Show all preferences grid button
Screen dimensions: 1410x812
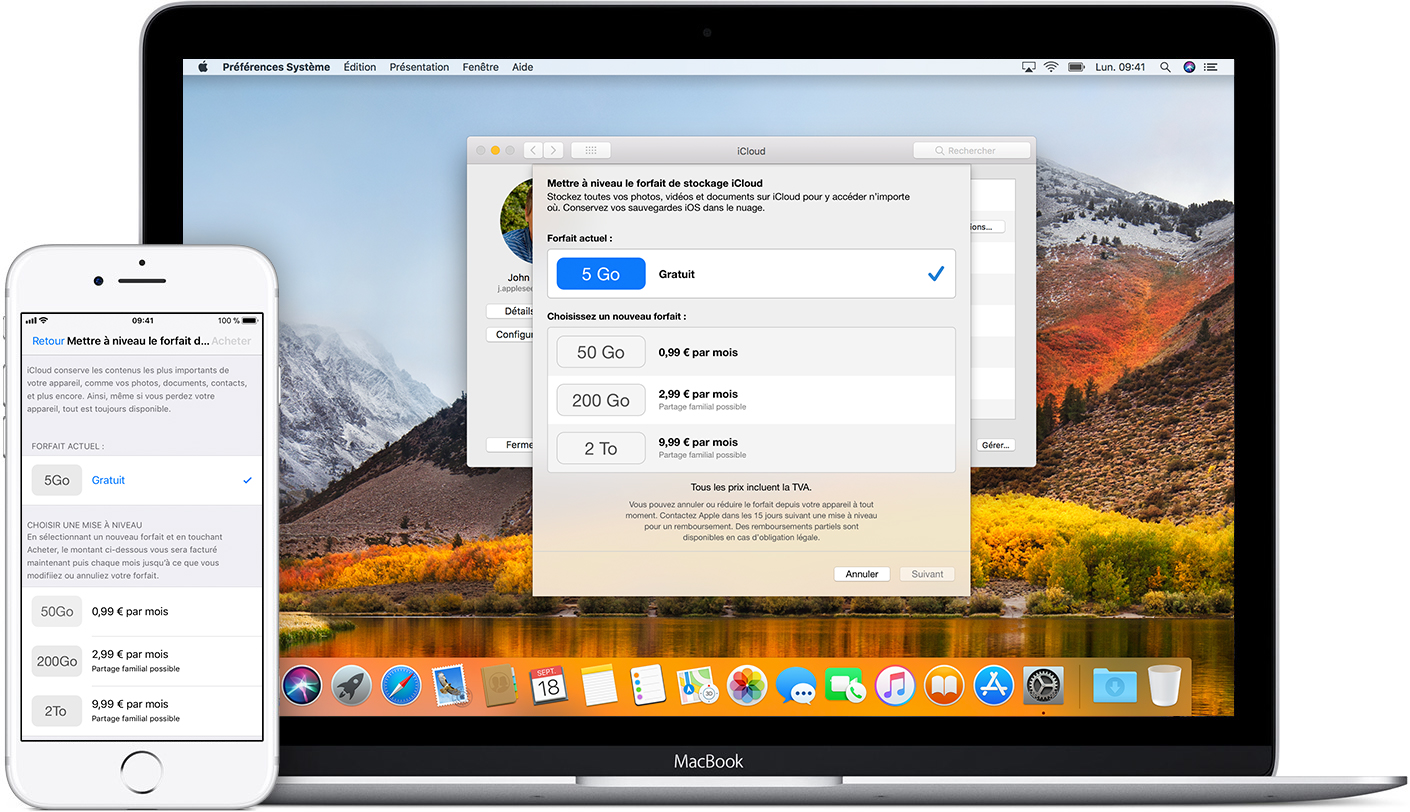(591, 150)
